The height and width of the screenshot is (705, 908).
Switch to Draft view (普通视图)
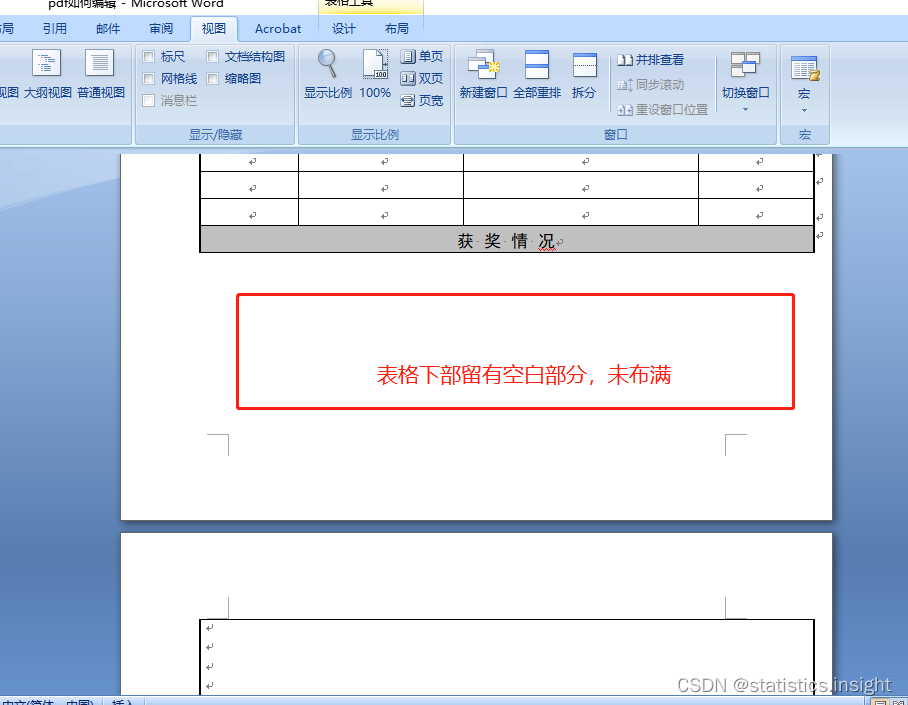[x=100, y=74]
